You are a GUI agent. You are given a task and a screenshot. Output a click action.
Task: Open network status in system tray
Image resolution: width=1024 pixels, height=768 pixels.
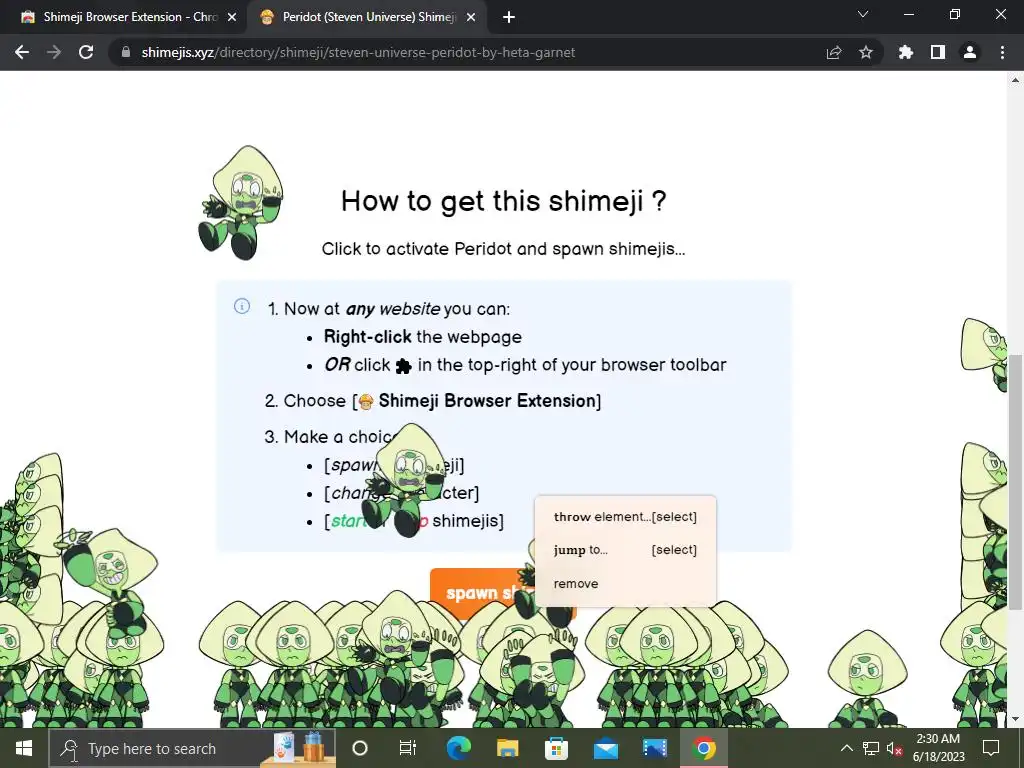[x=871, y=748]
